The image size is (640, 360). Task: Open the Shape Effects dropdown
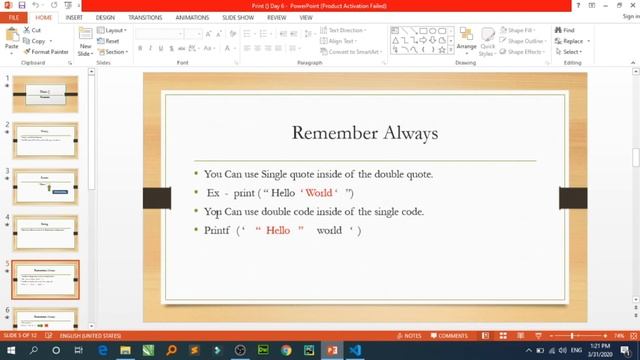[x=523, y=52]
